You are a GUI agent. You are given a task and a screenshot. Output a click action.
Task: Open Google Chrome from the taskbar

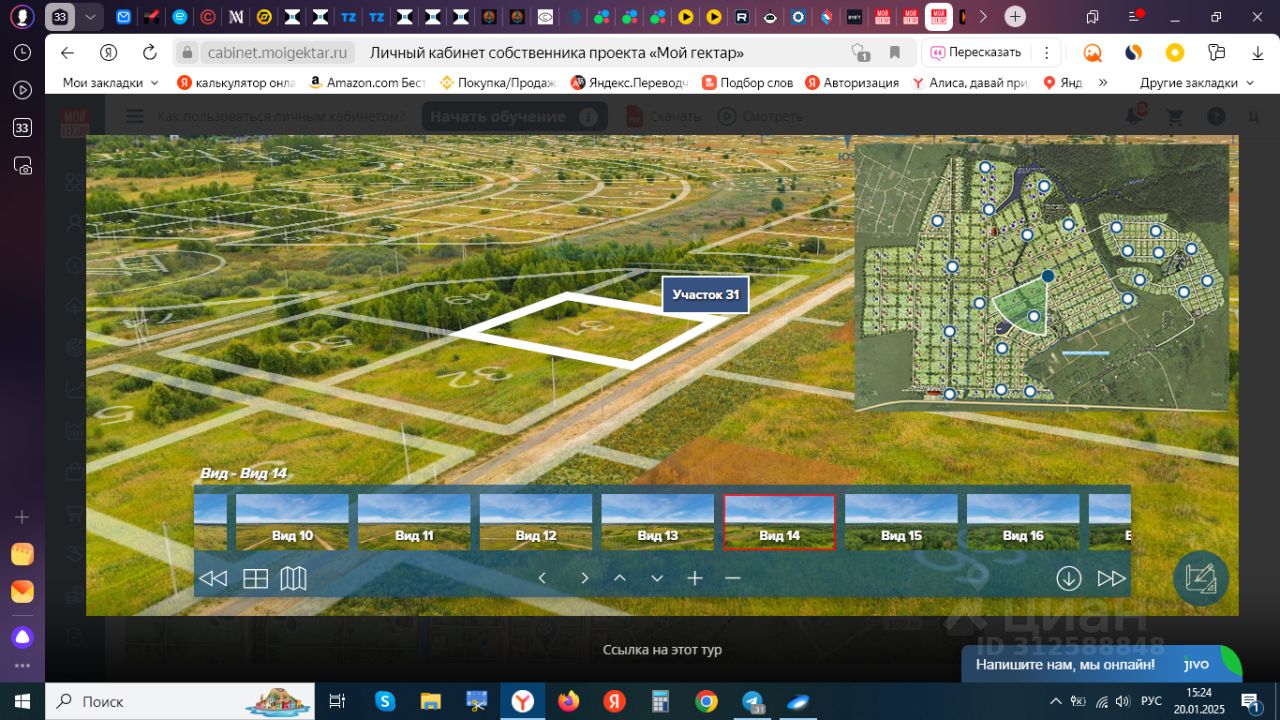[706, 701]
